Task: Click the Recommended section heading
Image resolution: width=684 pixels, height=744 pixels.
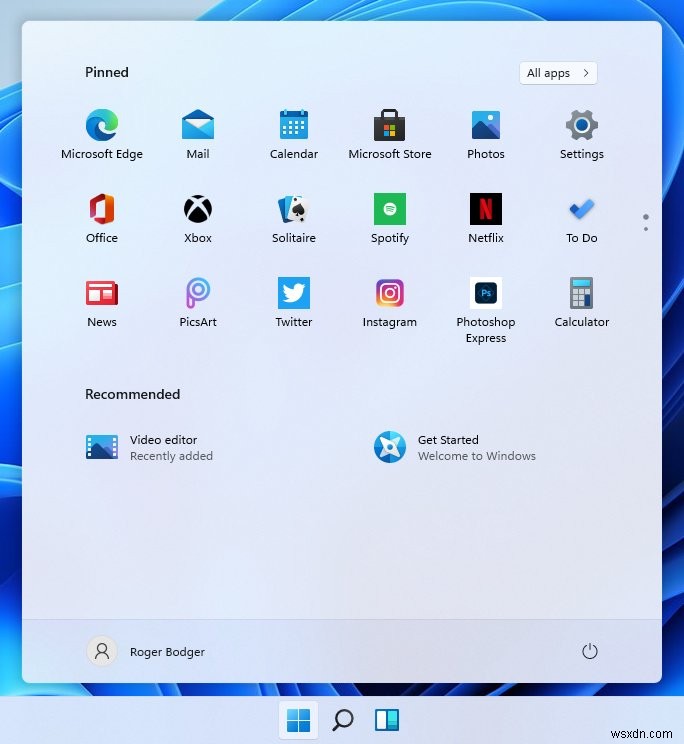Action: 132,394
